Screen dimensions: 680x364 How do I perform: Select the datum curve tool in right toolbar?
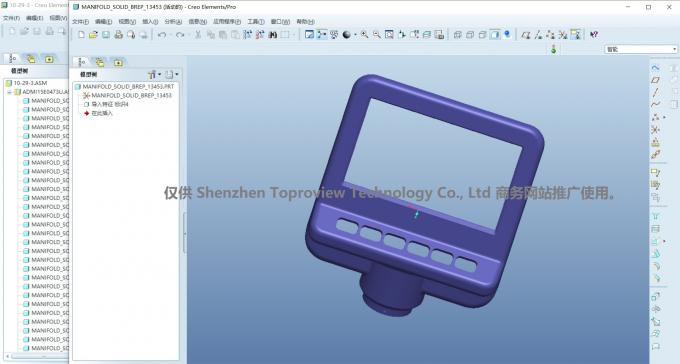pyautogui.click(x=655, y=105)
